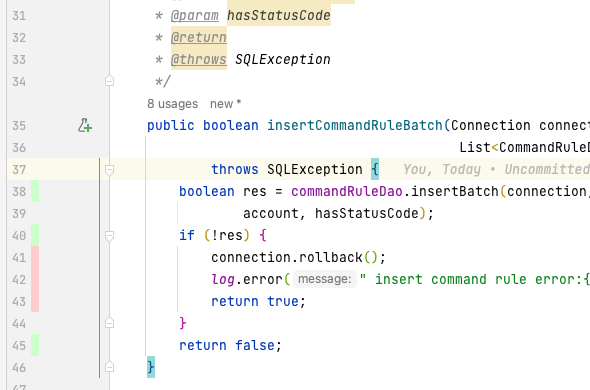Click the 'return true;' statement
The width and height of the screenshot is (590, 390).
point(259,301)
